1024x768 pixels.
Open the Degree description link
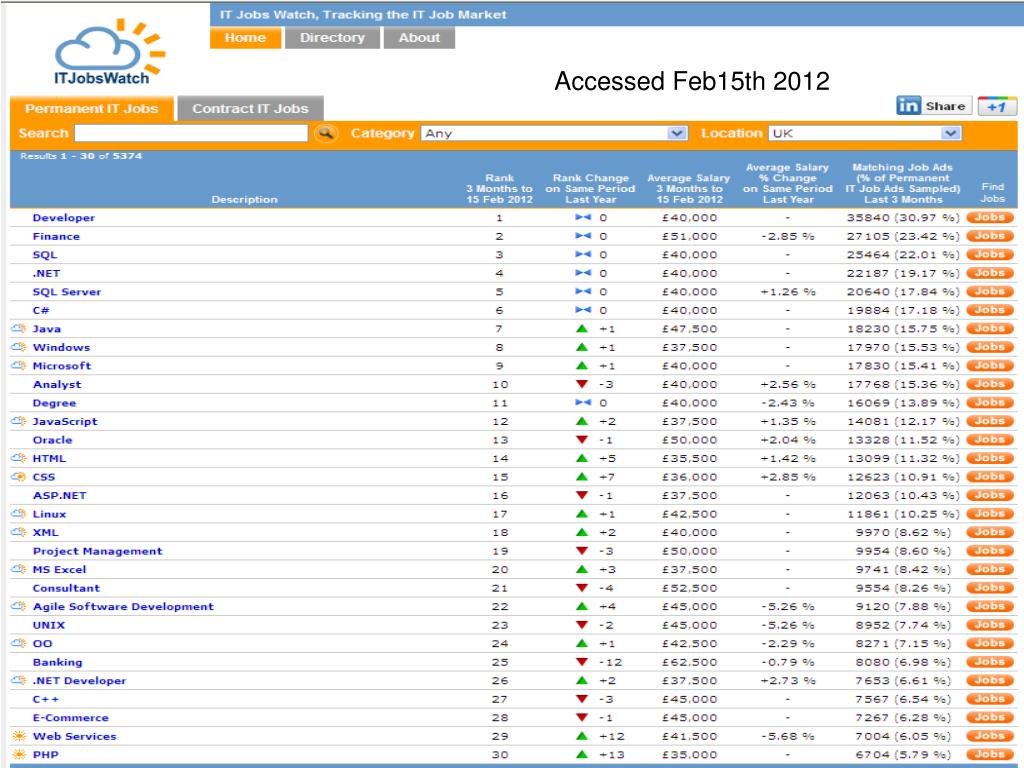point(55,403)
